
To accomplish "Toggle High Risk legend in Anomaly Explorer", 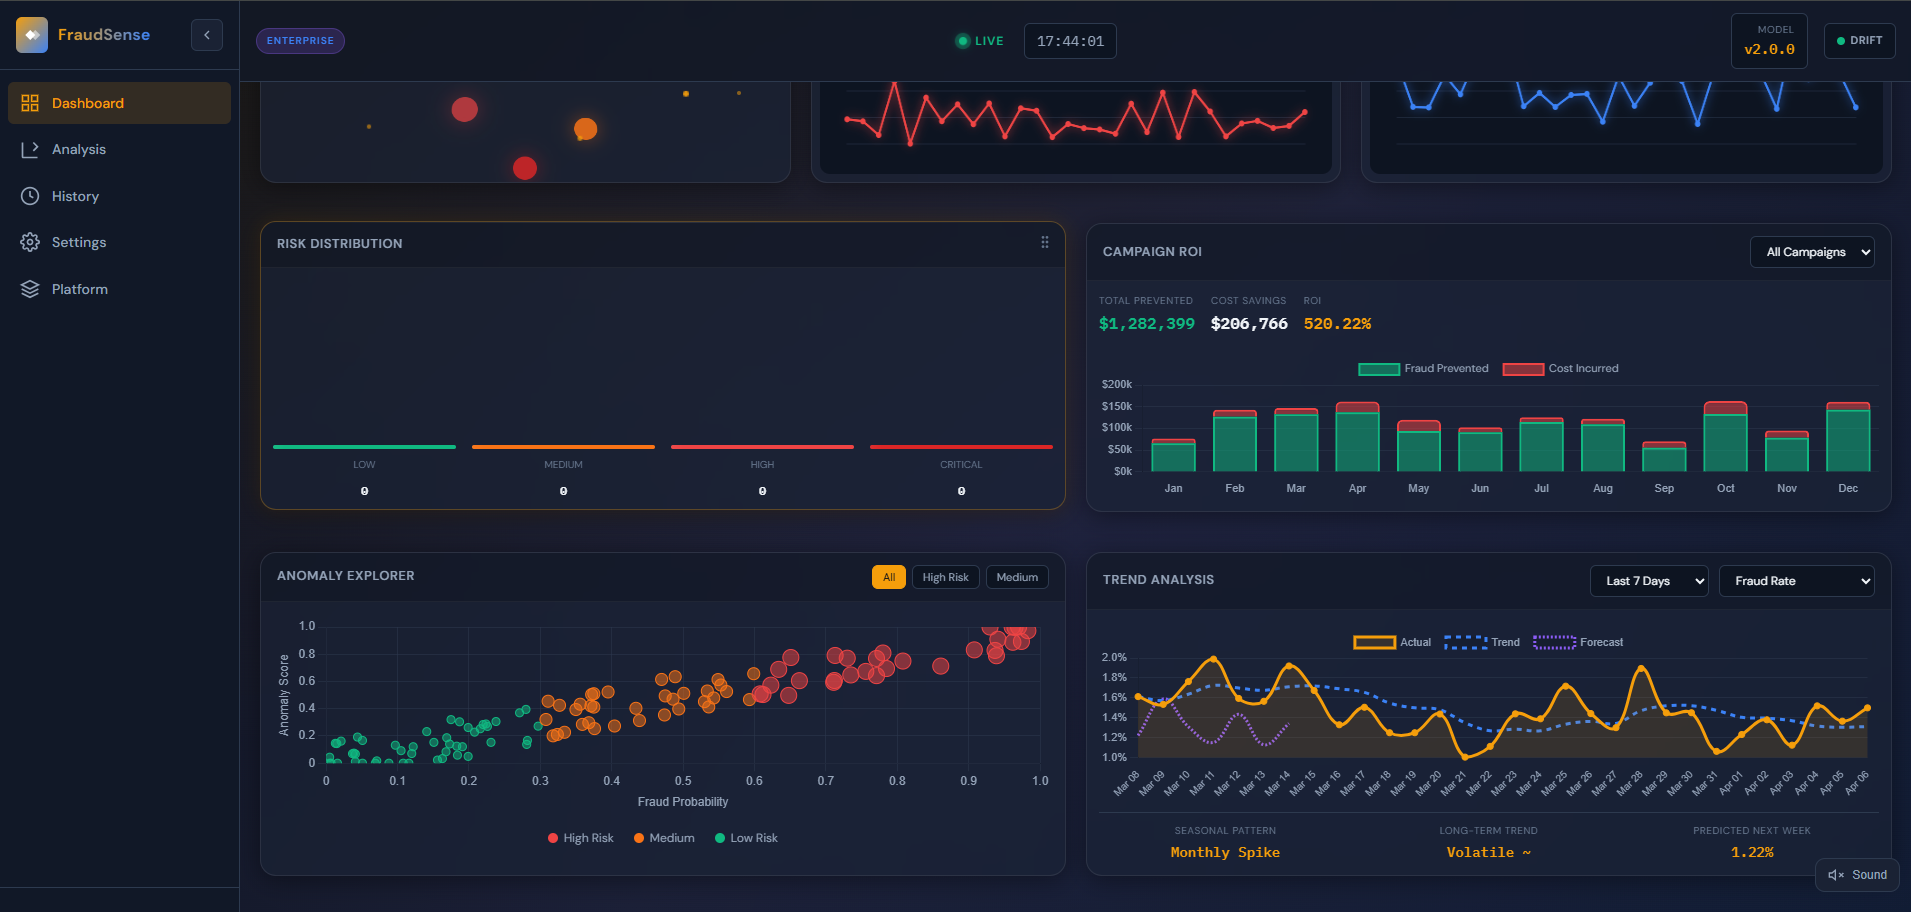I will 580,838.
